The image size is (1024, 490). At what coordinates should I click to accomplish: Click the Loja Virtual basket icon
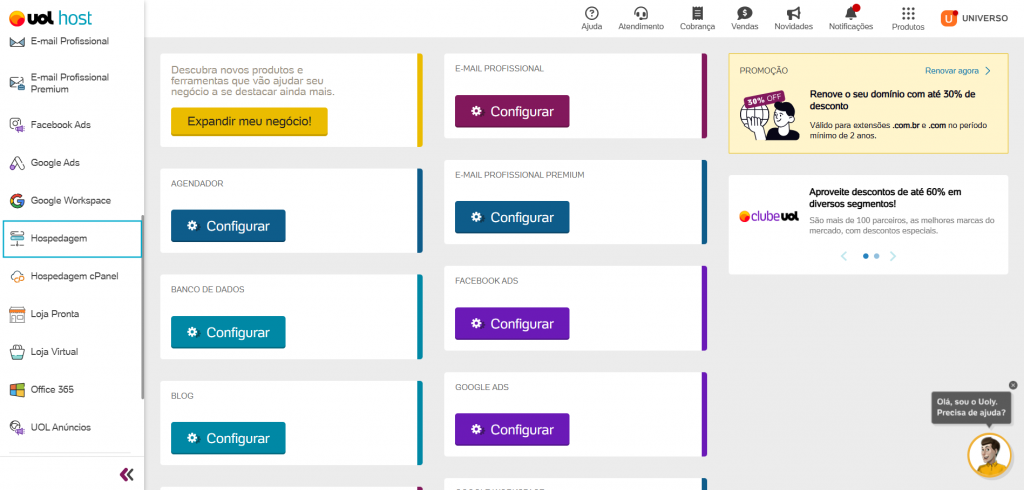click(17, 352)
